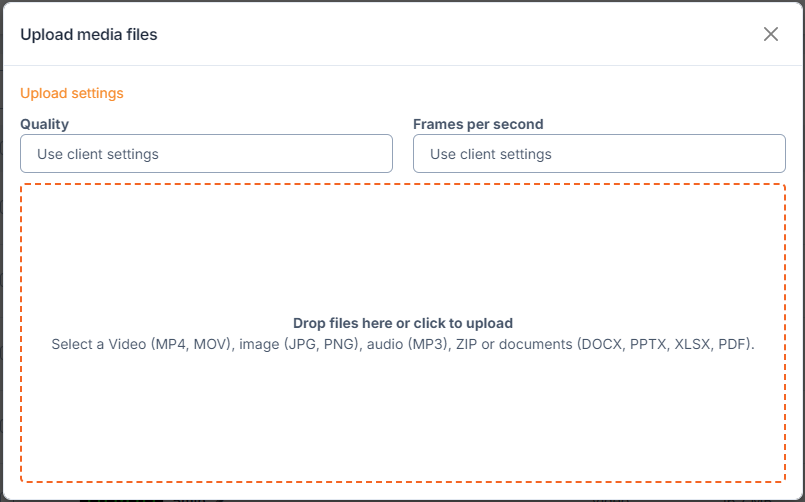Pick a frame rate from the Frames per second combo box

click(x=599, y=153)
